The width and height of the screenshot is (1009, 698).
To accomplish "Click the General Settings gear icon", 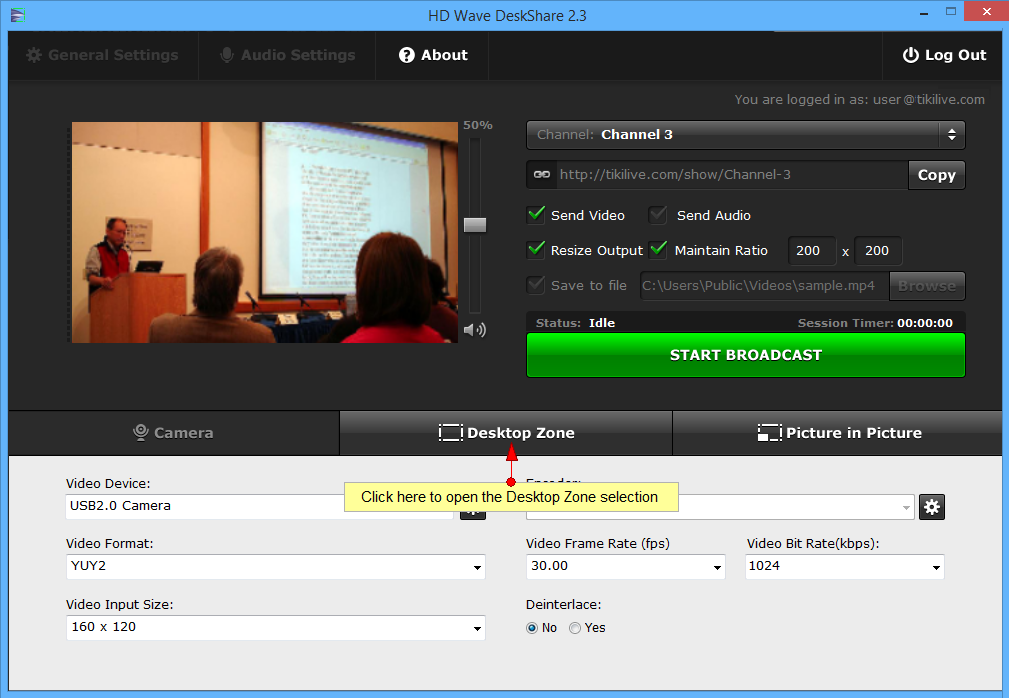I will tap(33, 55).
